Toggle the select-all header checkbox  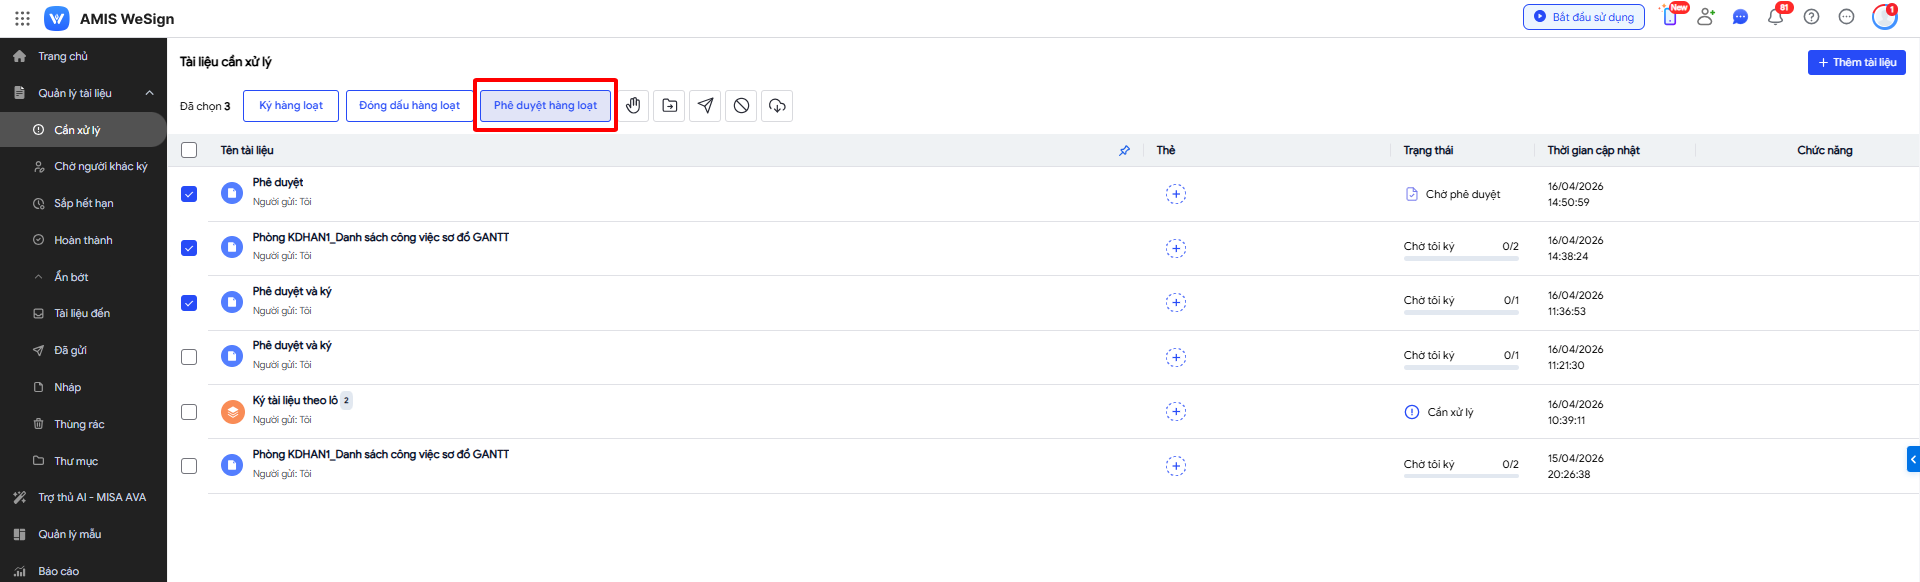(x=189, y=150)
